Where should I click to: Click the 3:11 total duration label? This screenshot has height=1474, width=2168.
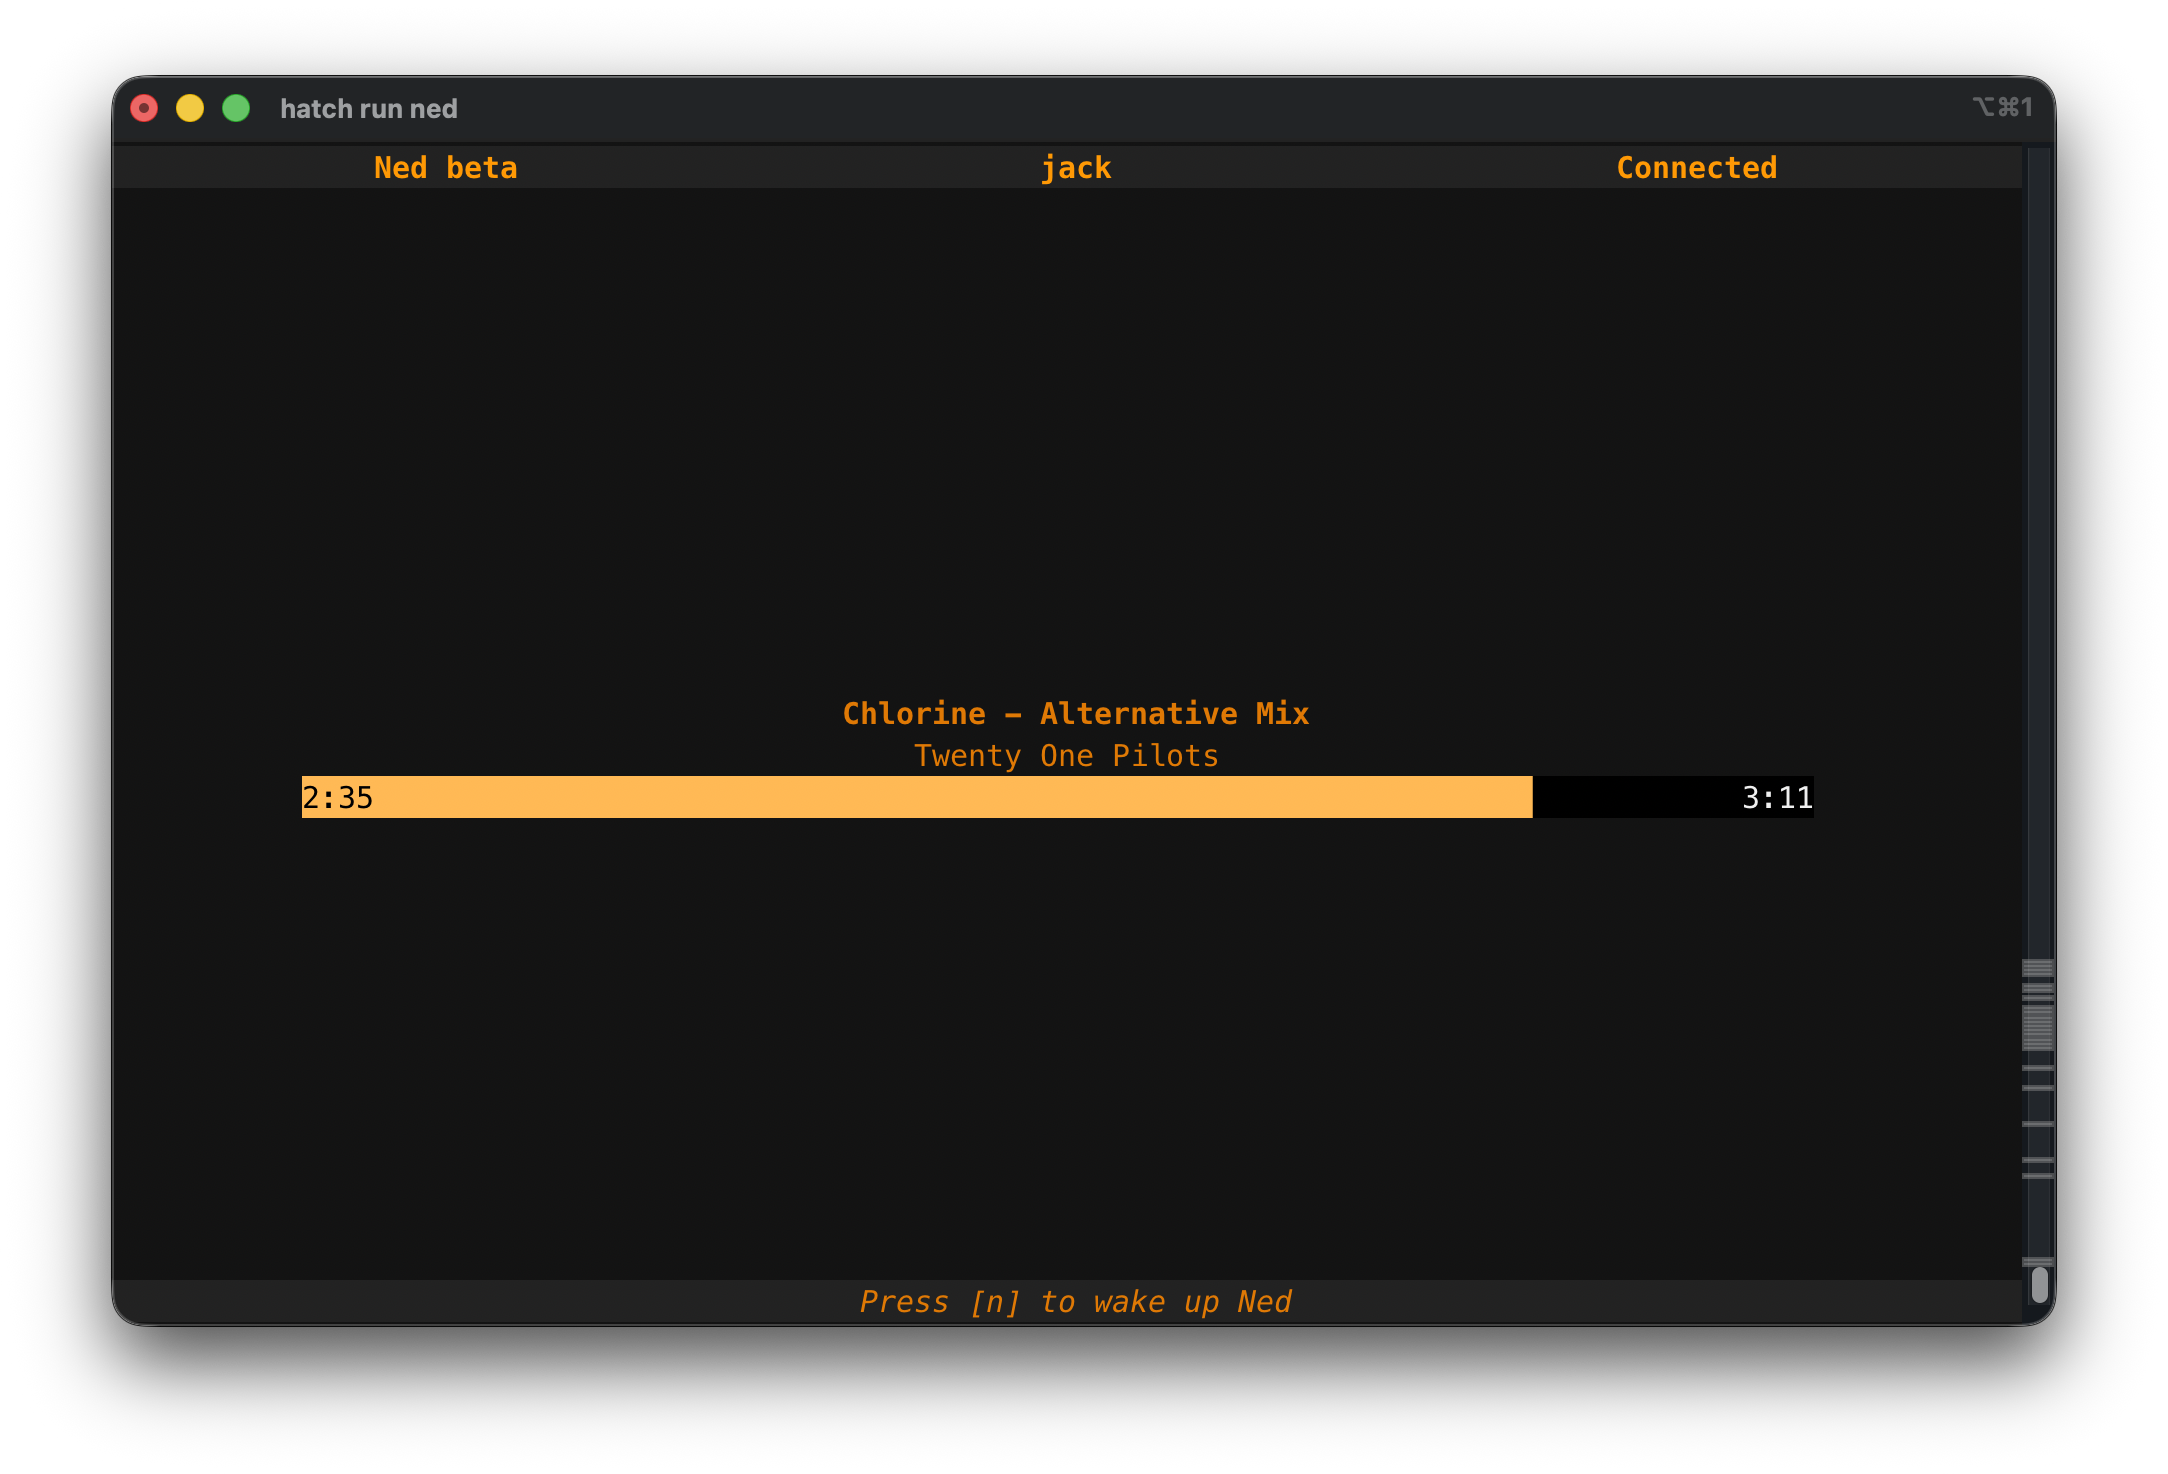coord(1776,797)
